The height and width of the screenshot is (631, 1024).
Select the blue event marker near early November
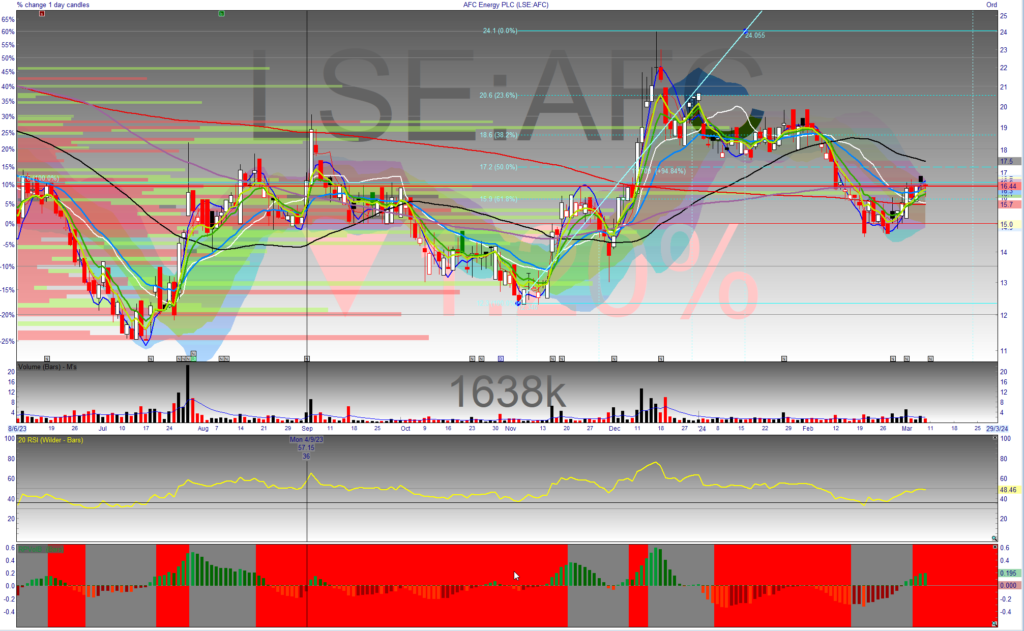(x=501, y=358)
